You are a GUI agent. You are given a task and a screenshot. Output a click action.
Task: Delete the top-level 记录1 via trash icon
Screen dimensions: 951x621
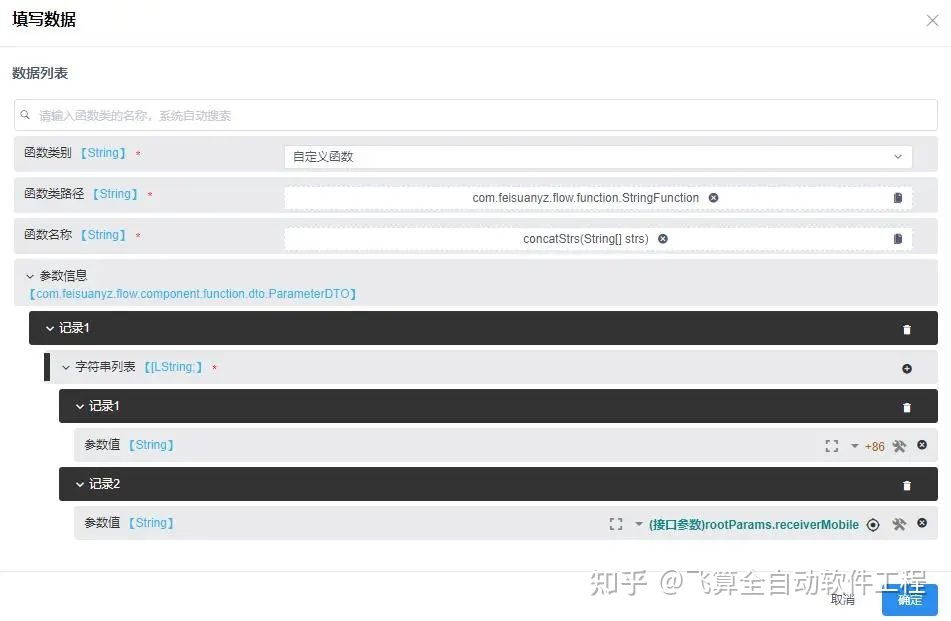907,329
